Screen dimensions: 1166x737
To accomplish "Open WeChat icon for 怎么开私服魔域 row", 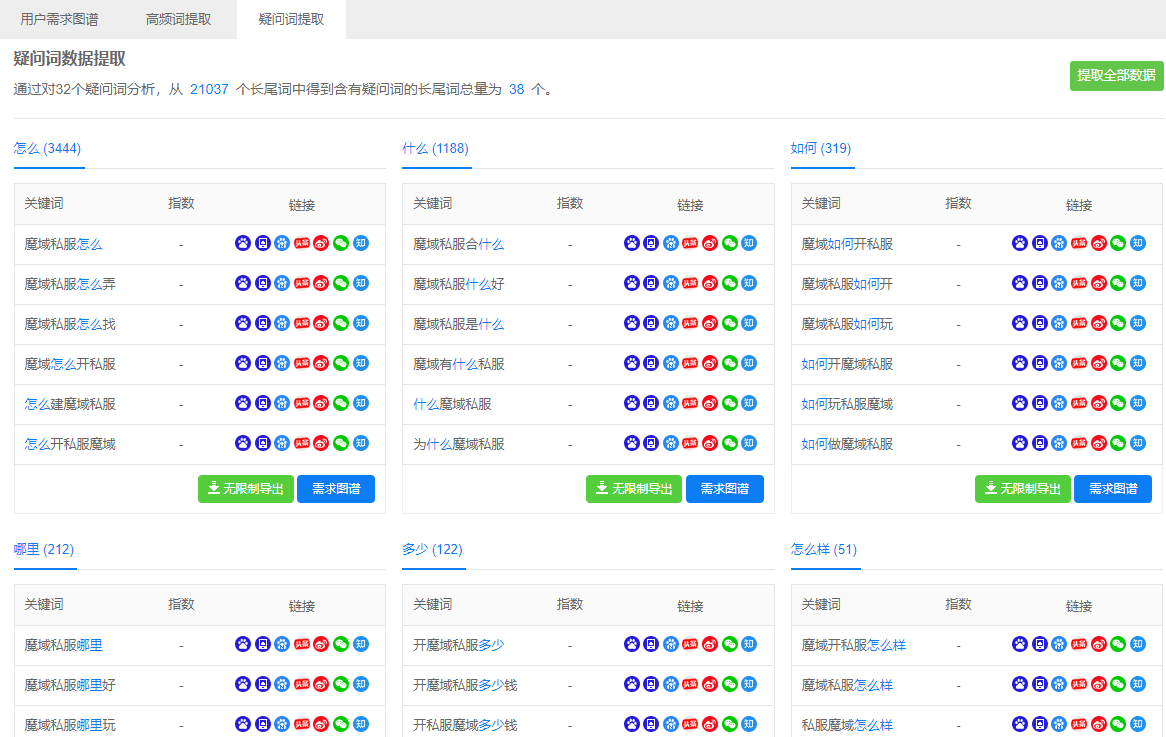I will (341, 444).
